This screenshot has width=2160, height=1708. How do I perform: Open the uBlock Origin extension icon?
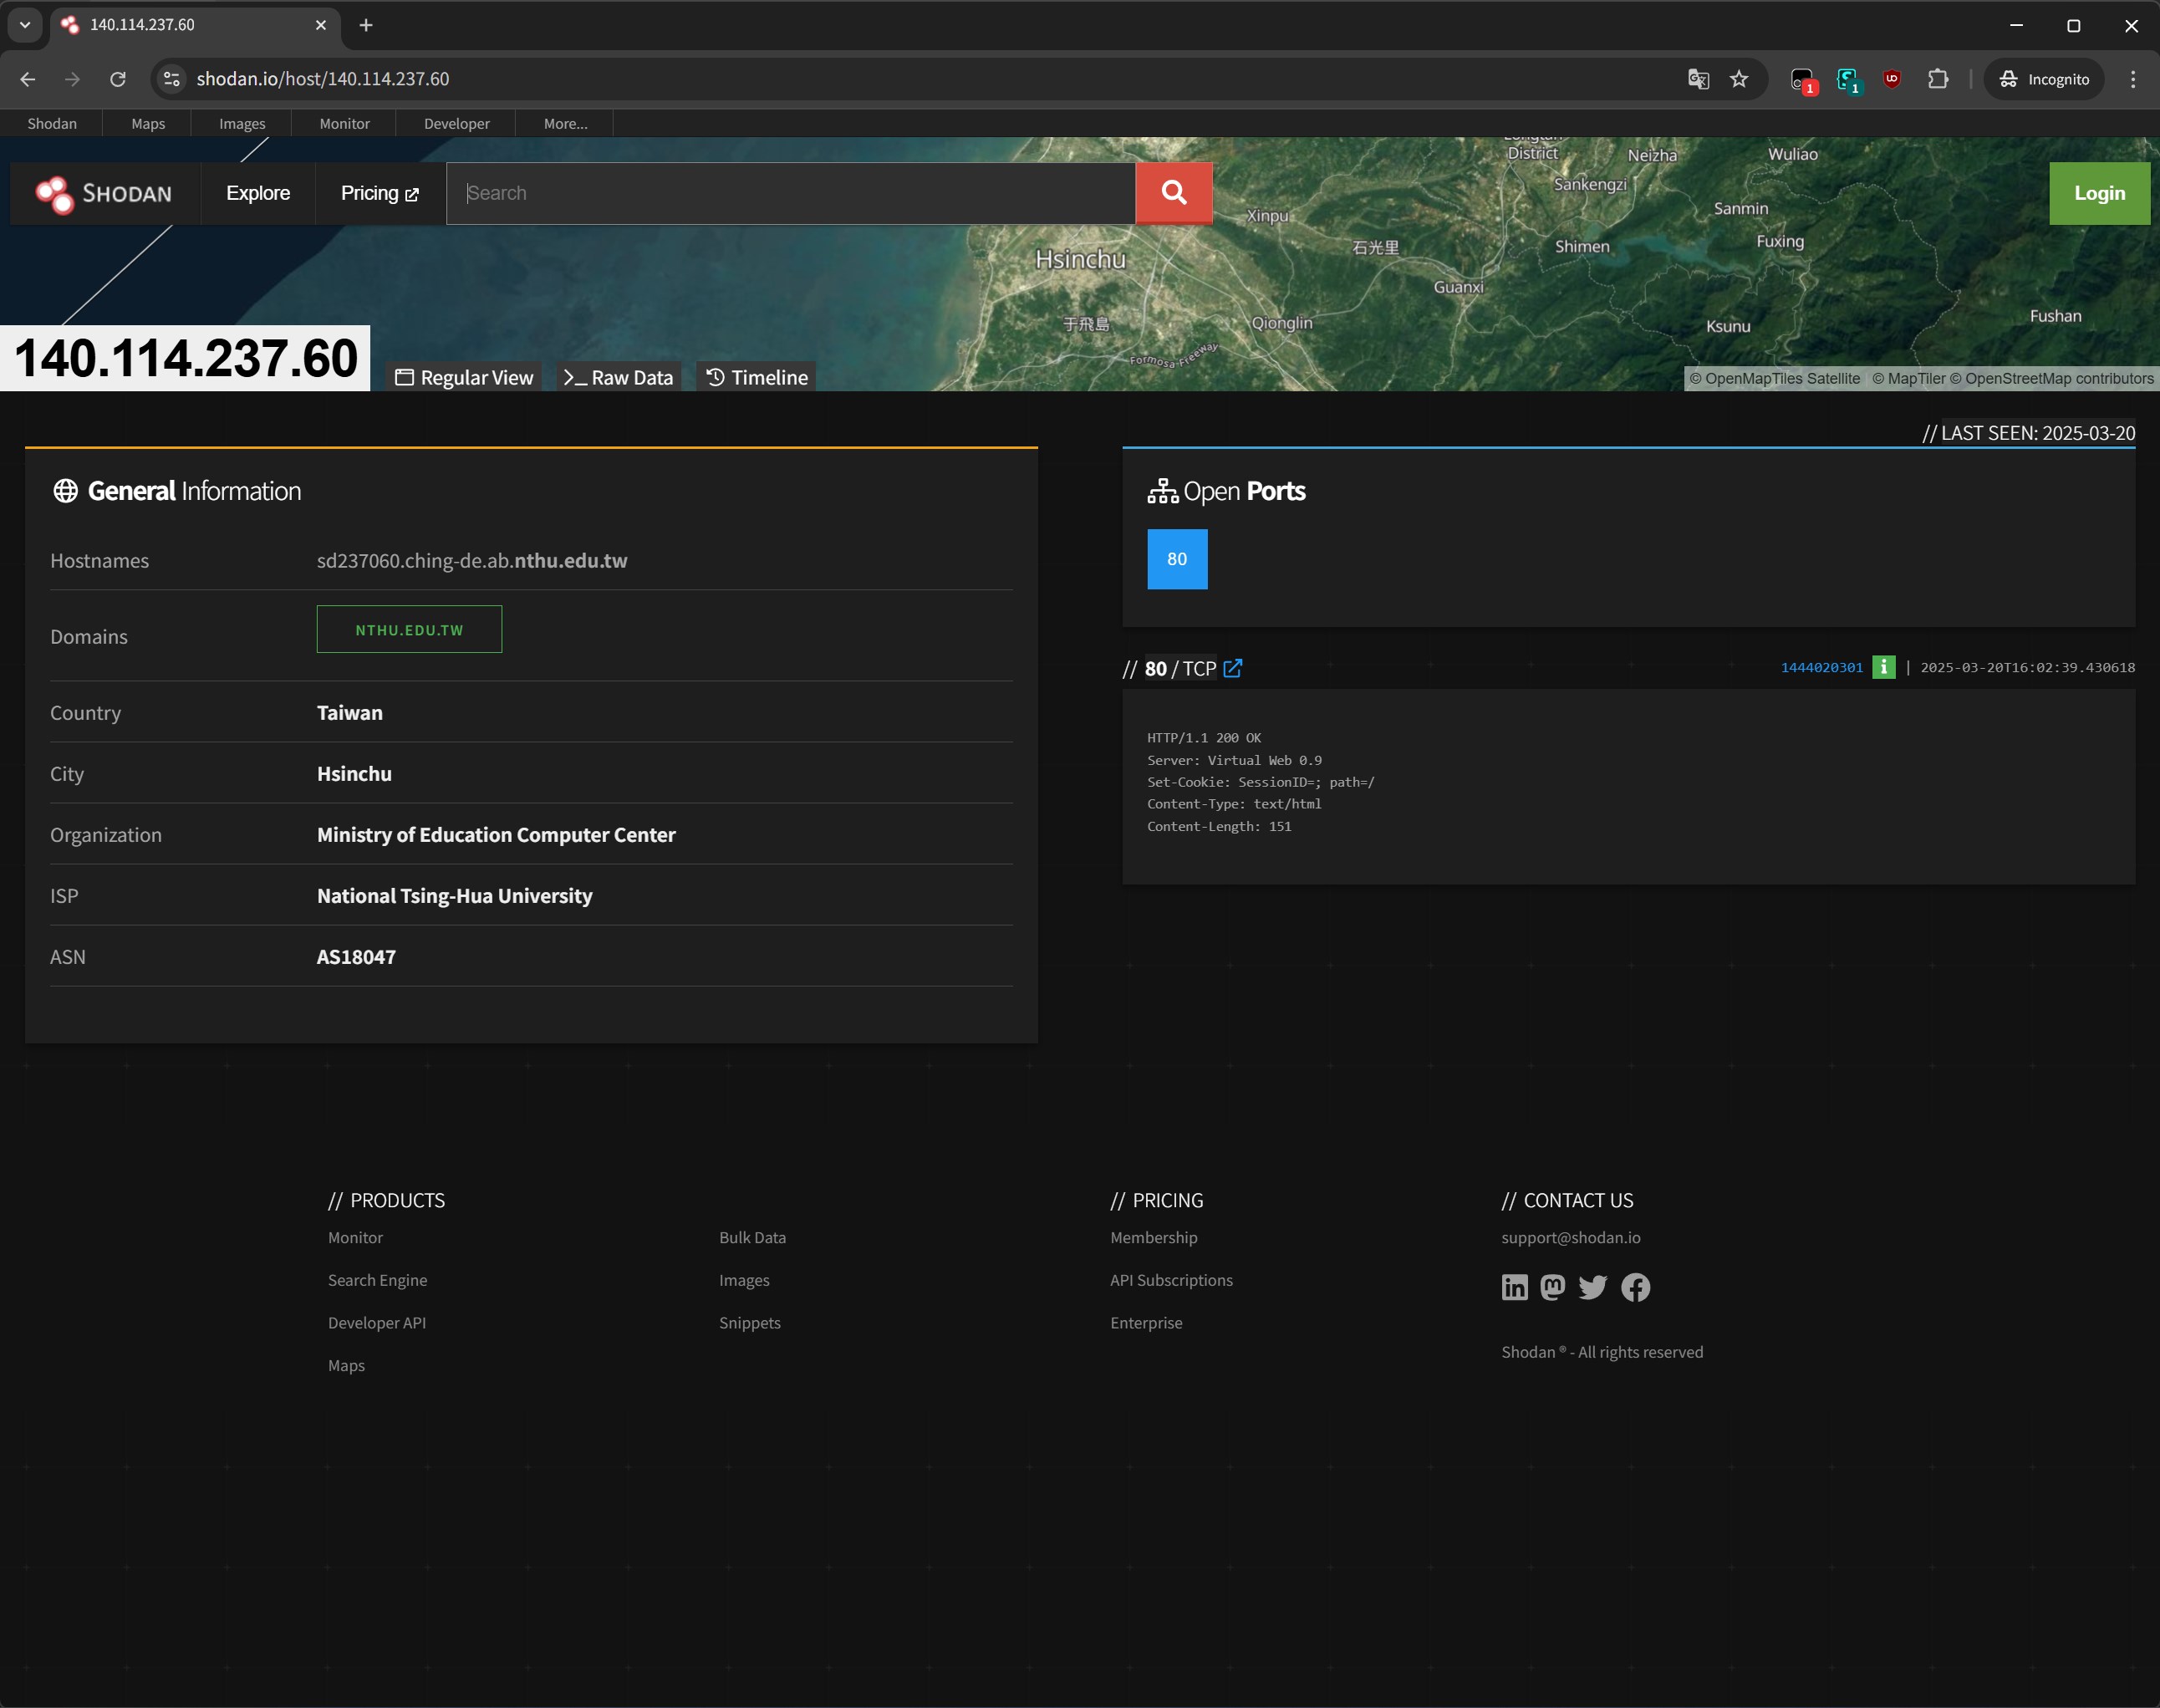coord(1892,79)
